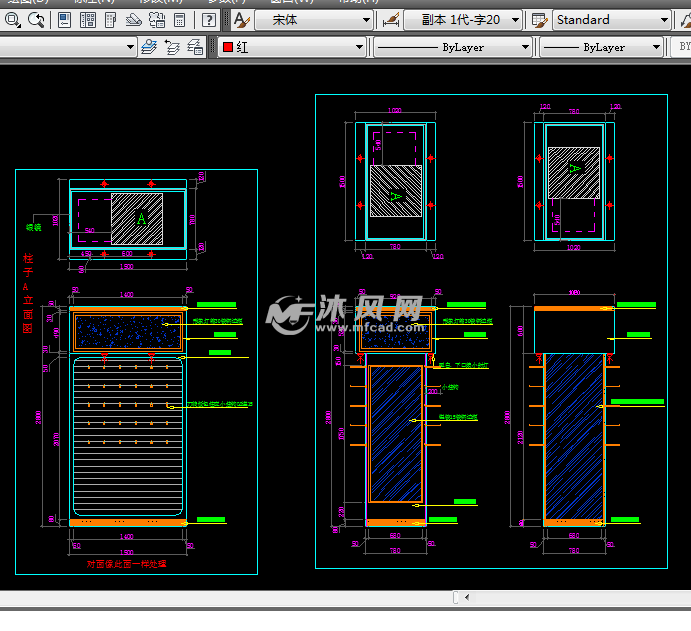Open the Properties palette icon
This screenshot has width=691, height=631.
(64, 20)
